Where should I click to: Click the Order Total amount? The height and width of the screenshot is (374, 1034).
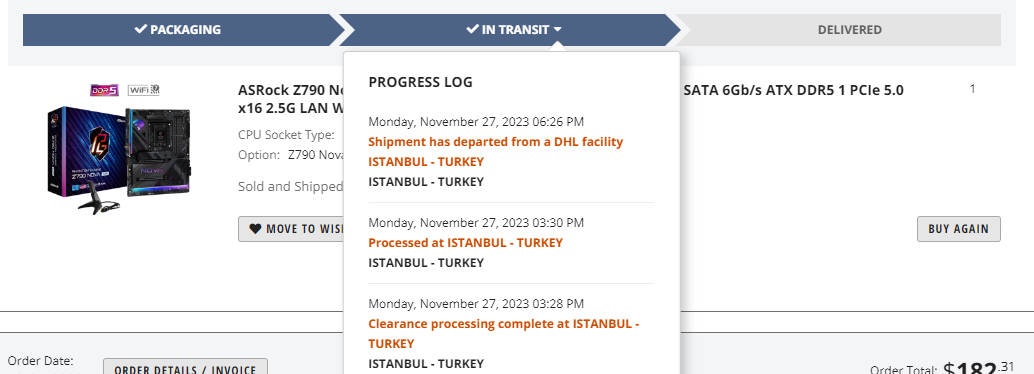click(979, 368)
